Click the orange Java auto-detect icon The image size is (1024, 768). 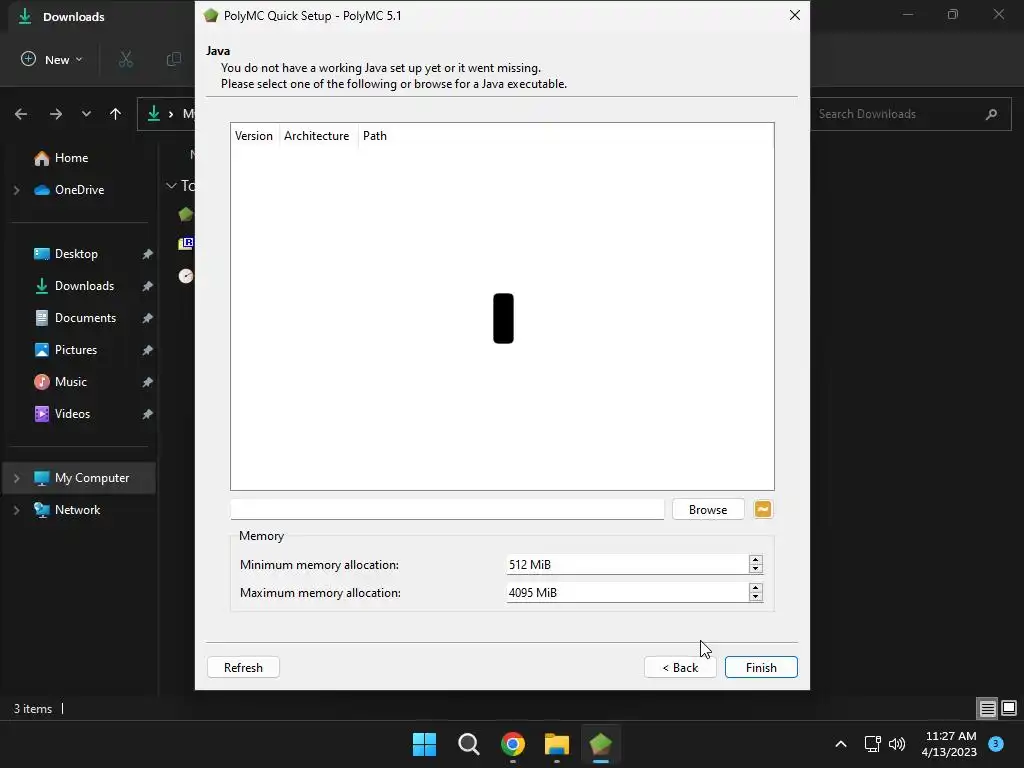[763, 509]
